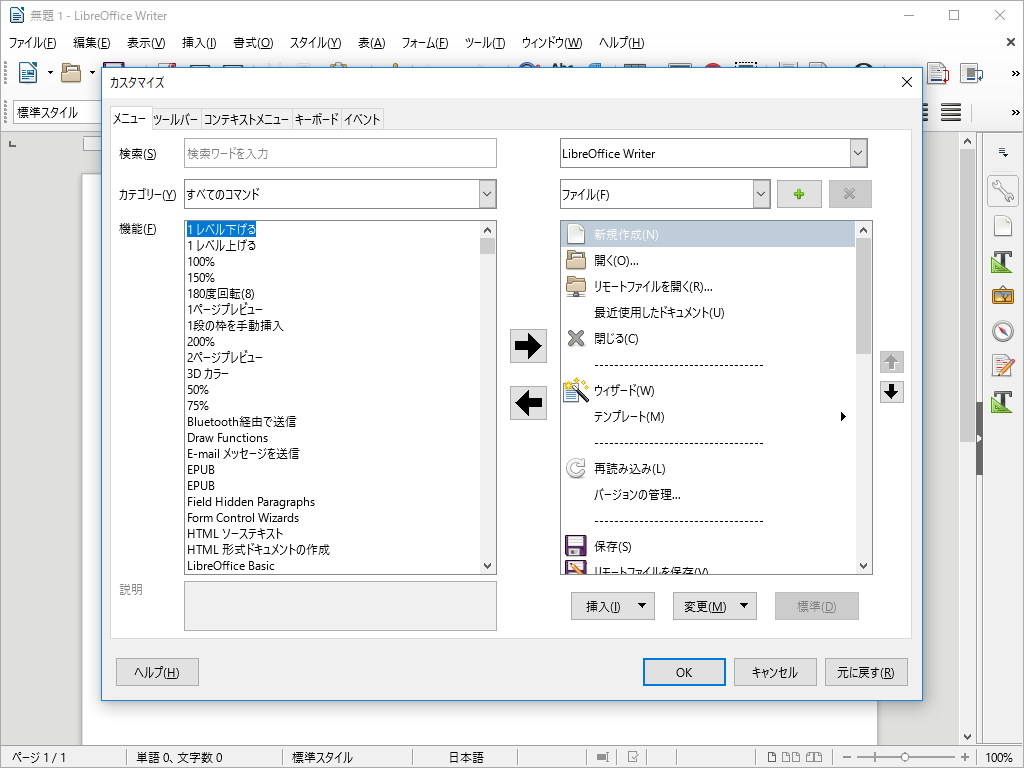1024x768 pixels.
Task: Click the zoom out minus in the status bar
Action: [x=846, y=758]
